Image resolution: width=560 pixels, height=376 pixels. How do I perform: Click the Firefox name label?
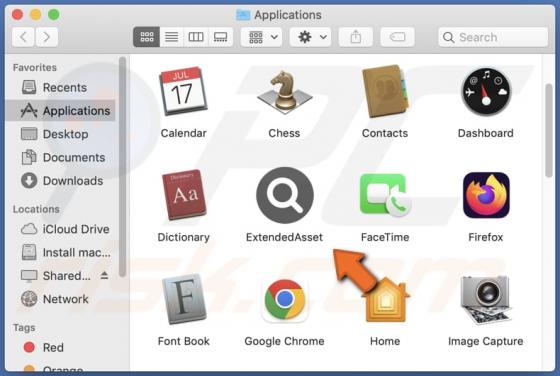486,237
